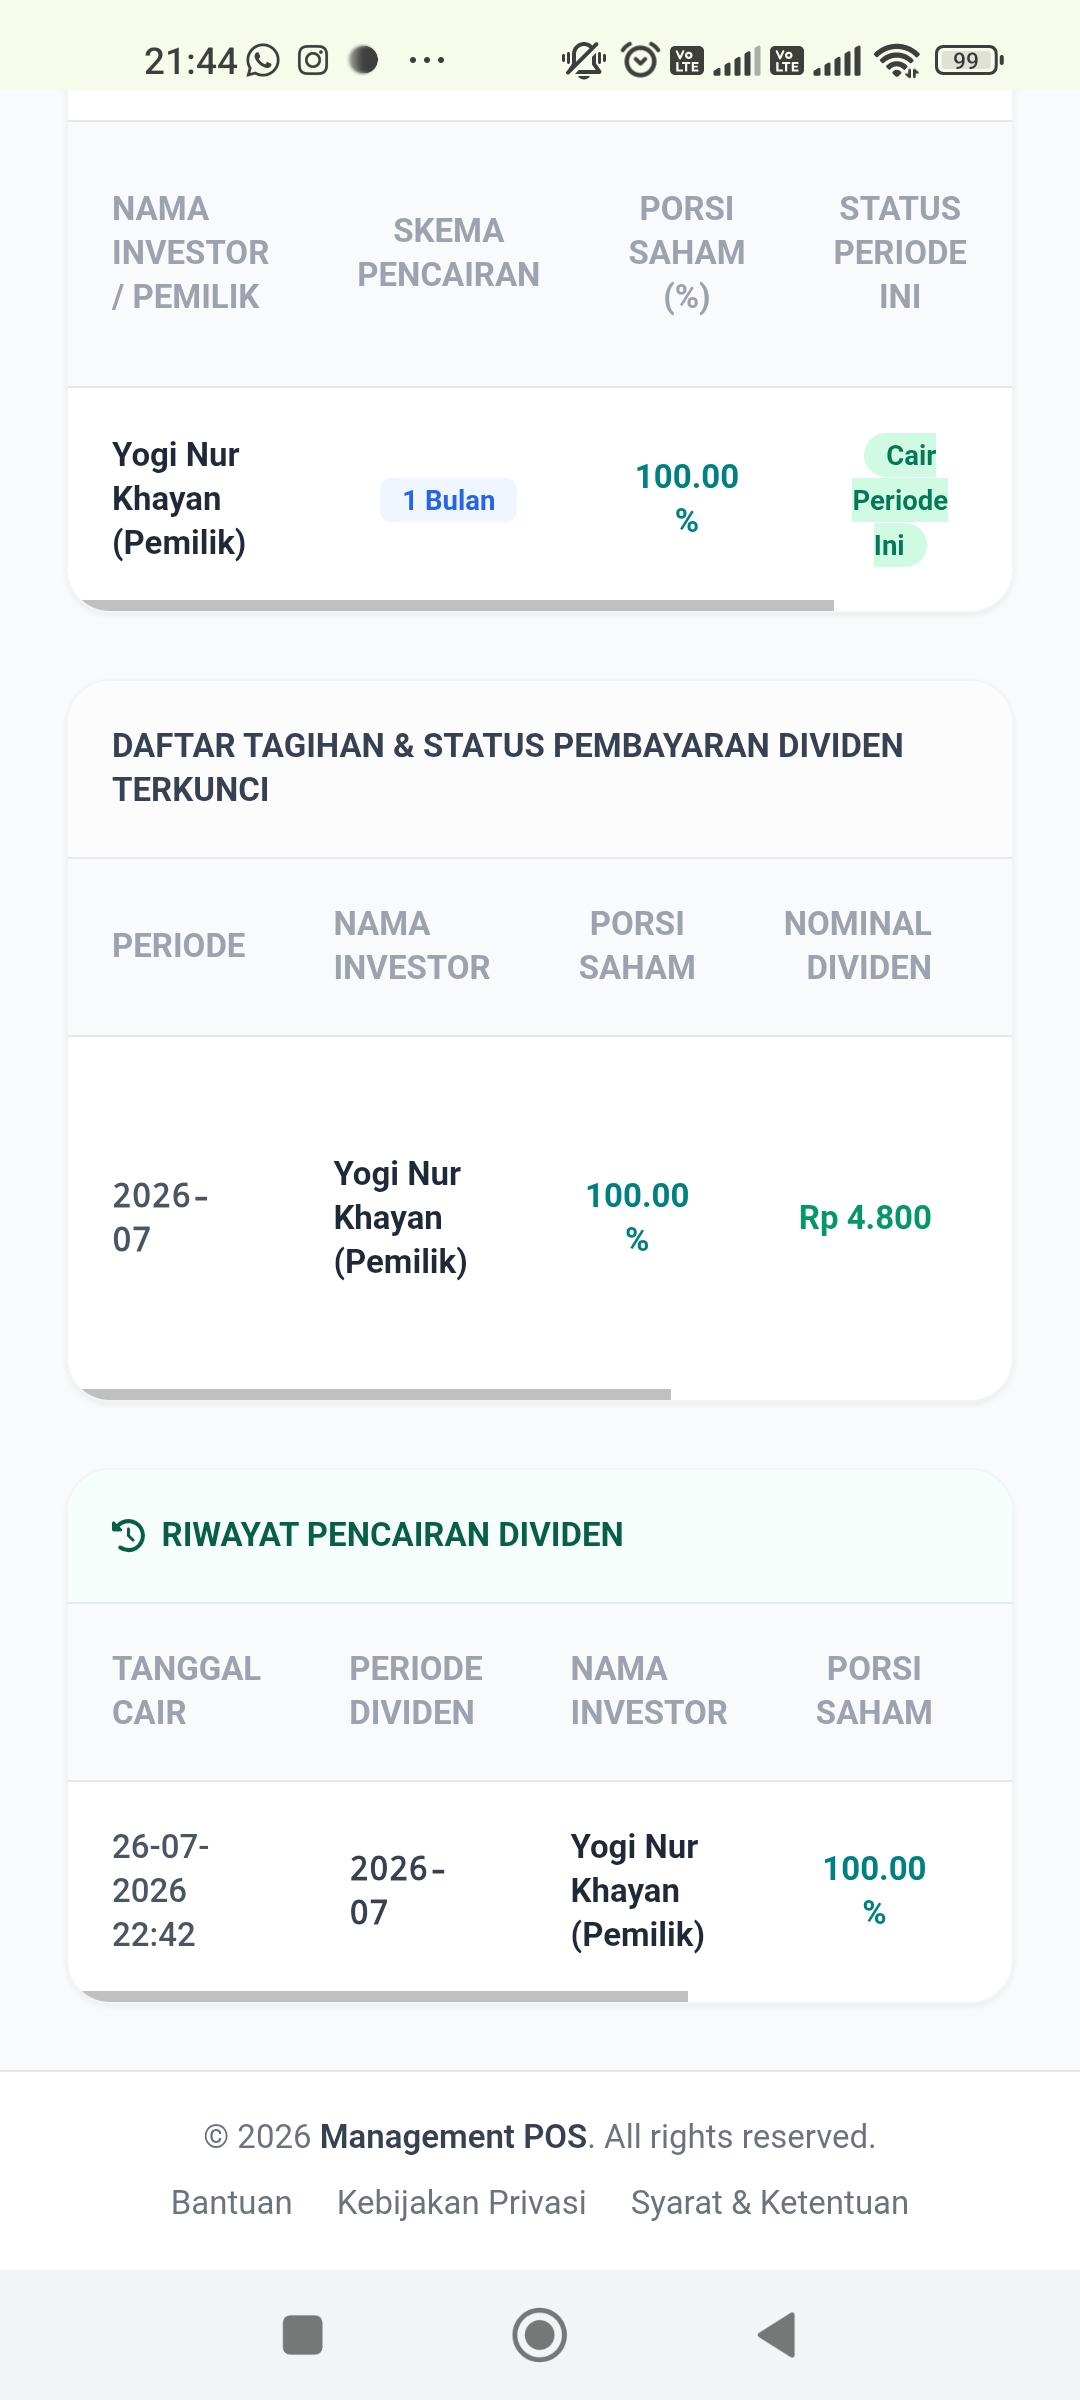Click horizontal scrollbar under Daftar Tagihan table
1080x2400 pixels.
(375, 1394)
